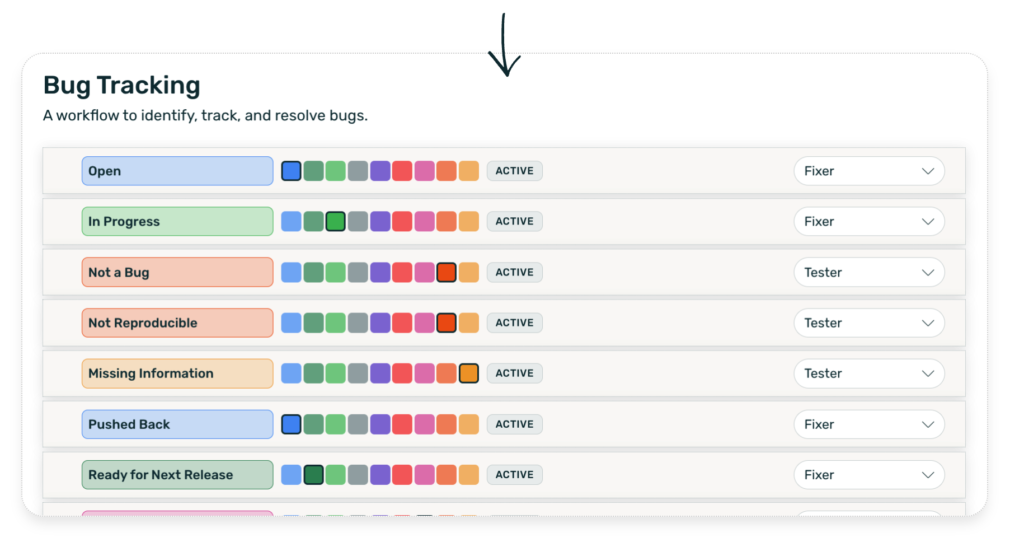Toggle ACTIVE badge for Not a Bug
Viewport: 1024px width, 542px height.
pyautogui.click(x=514, y=272)
